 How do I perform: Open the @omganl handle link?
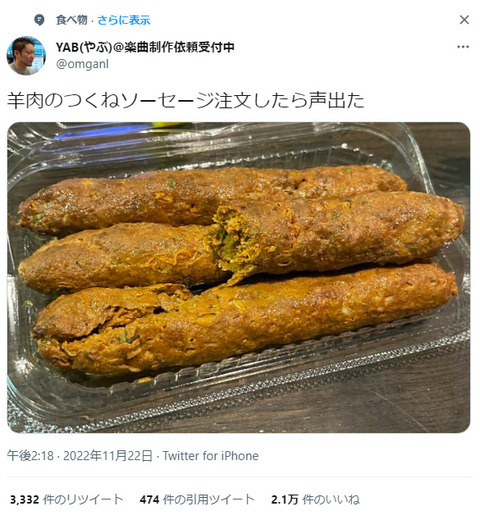82,64
